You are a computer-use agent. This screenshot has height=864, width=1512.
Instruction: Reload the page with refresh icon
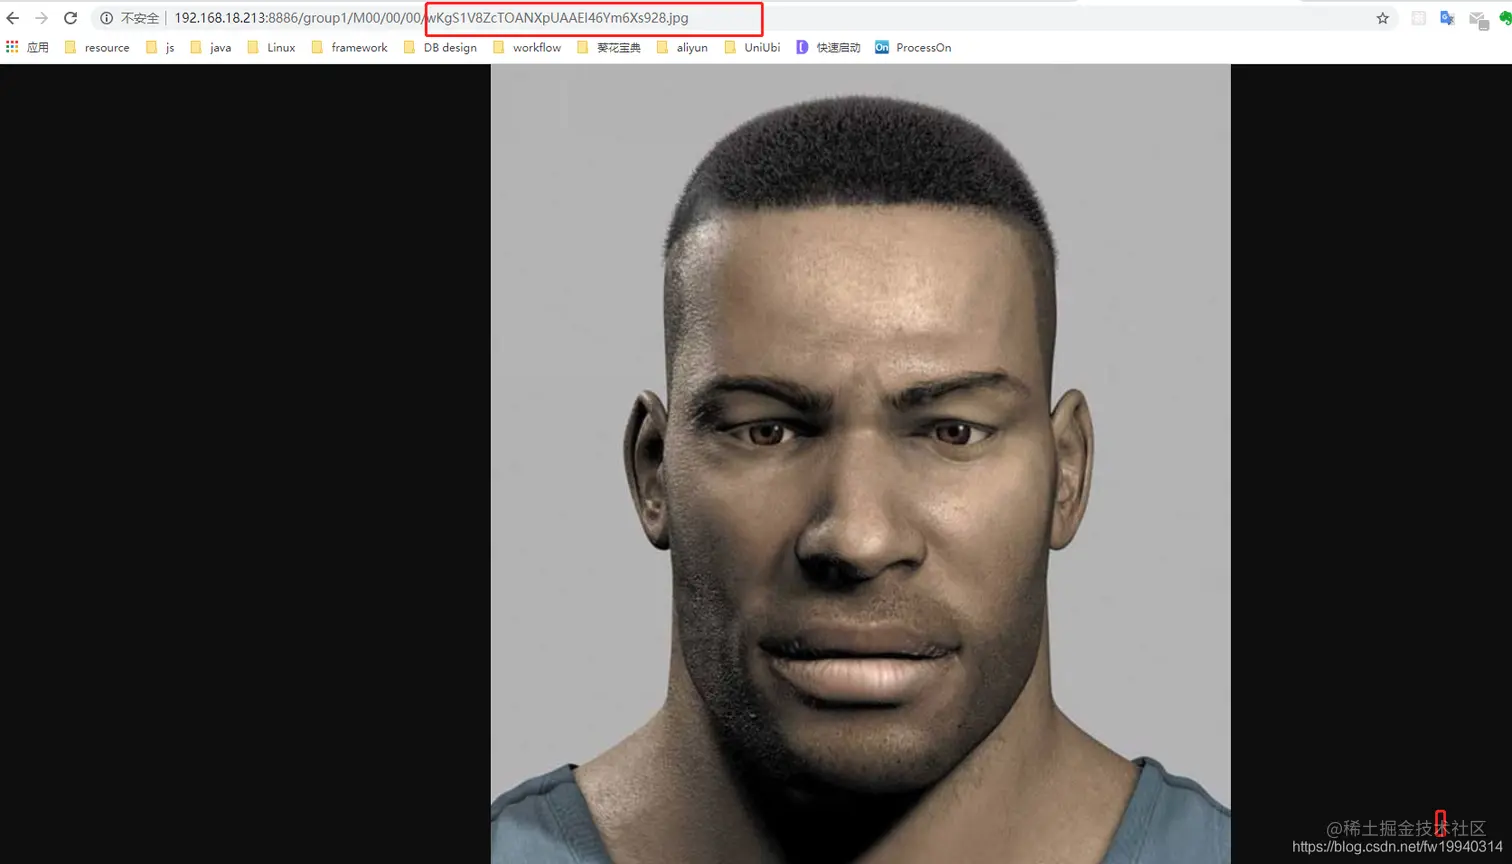pyautogui.click(x=70, y=18)
